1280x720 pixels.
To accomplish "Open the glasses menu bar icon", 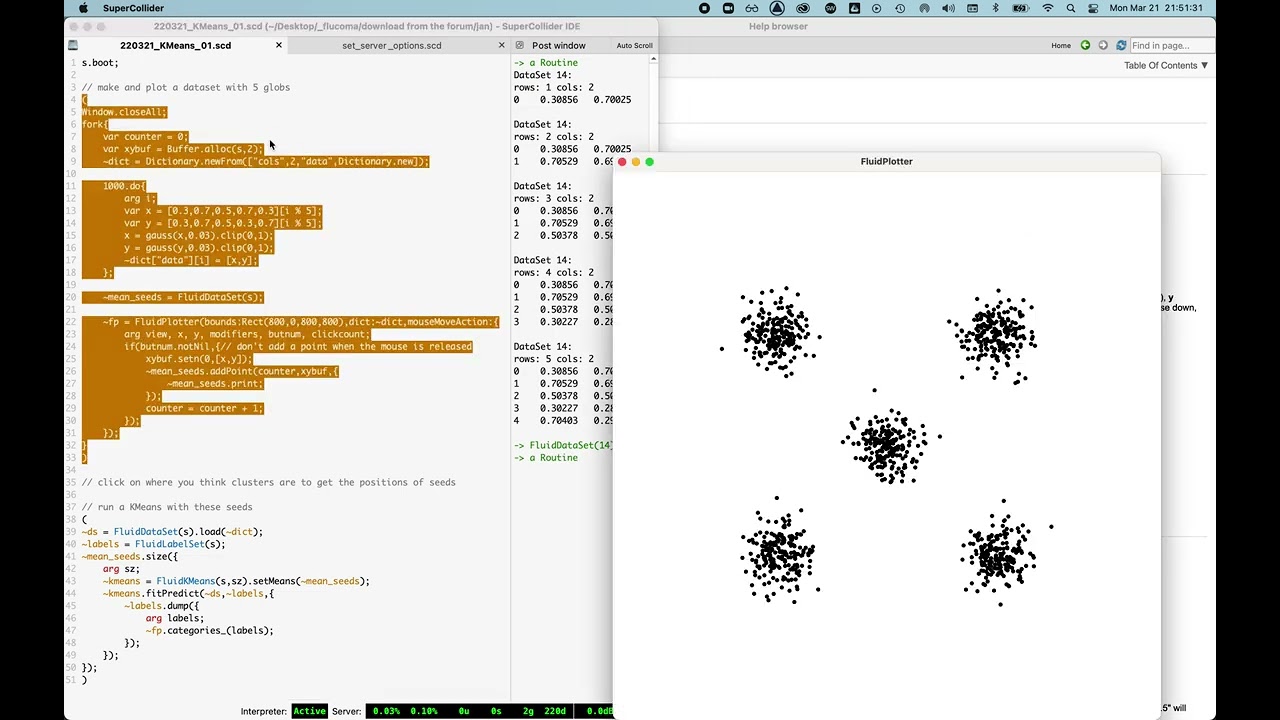I will coord(752,8).
